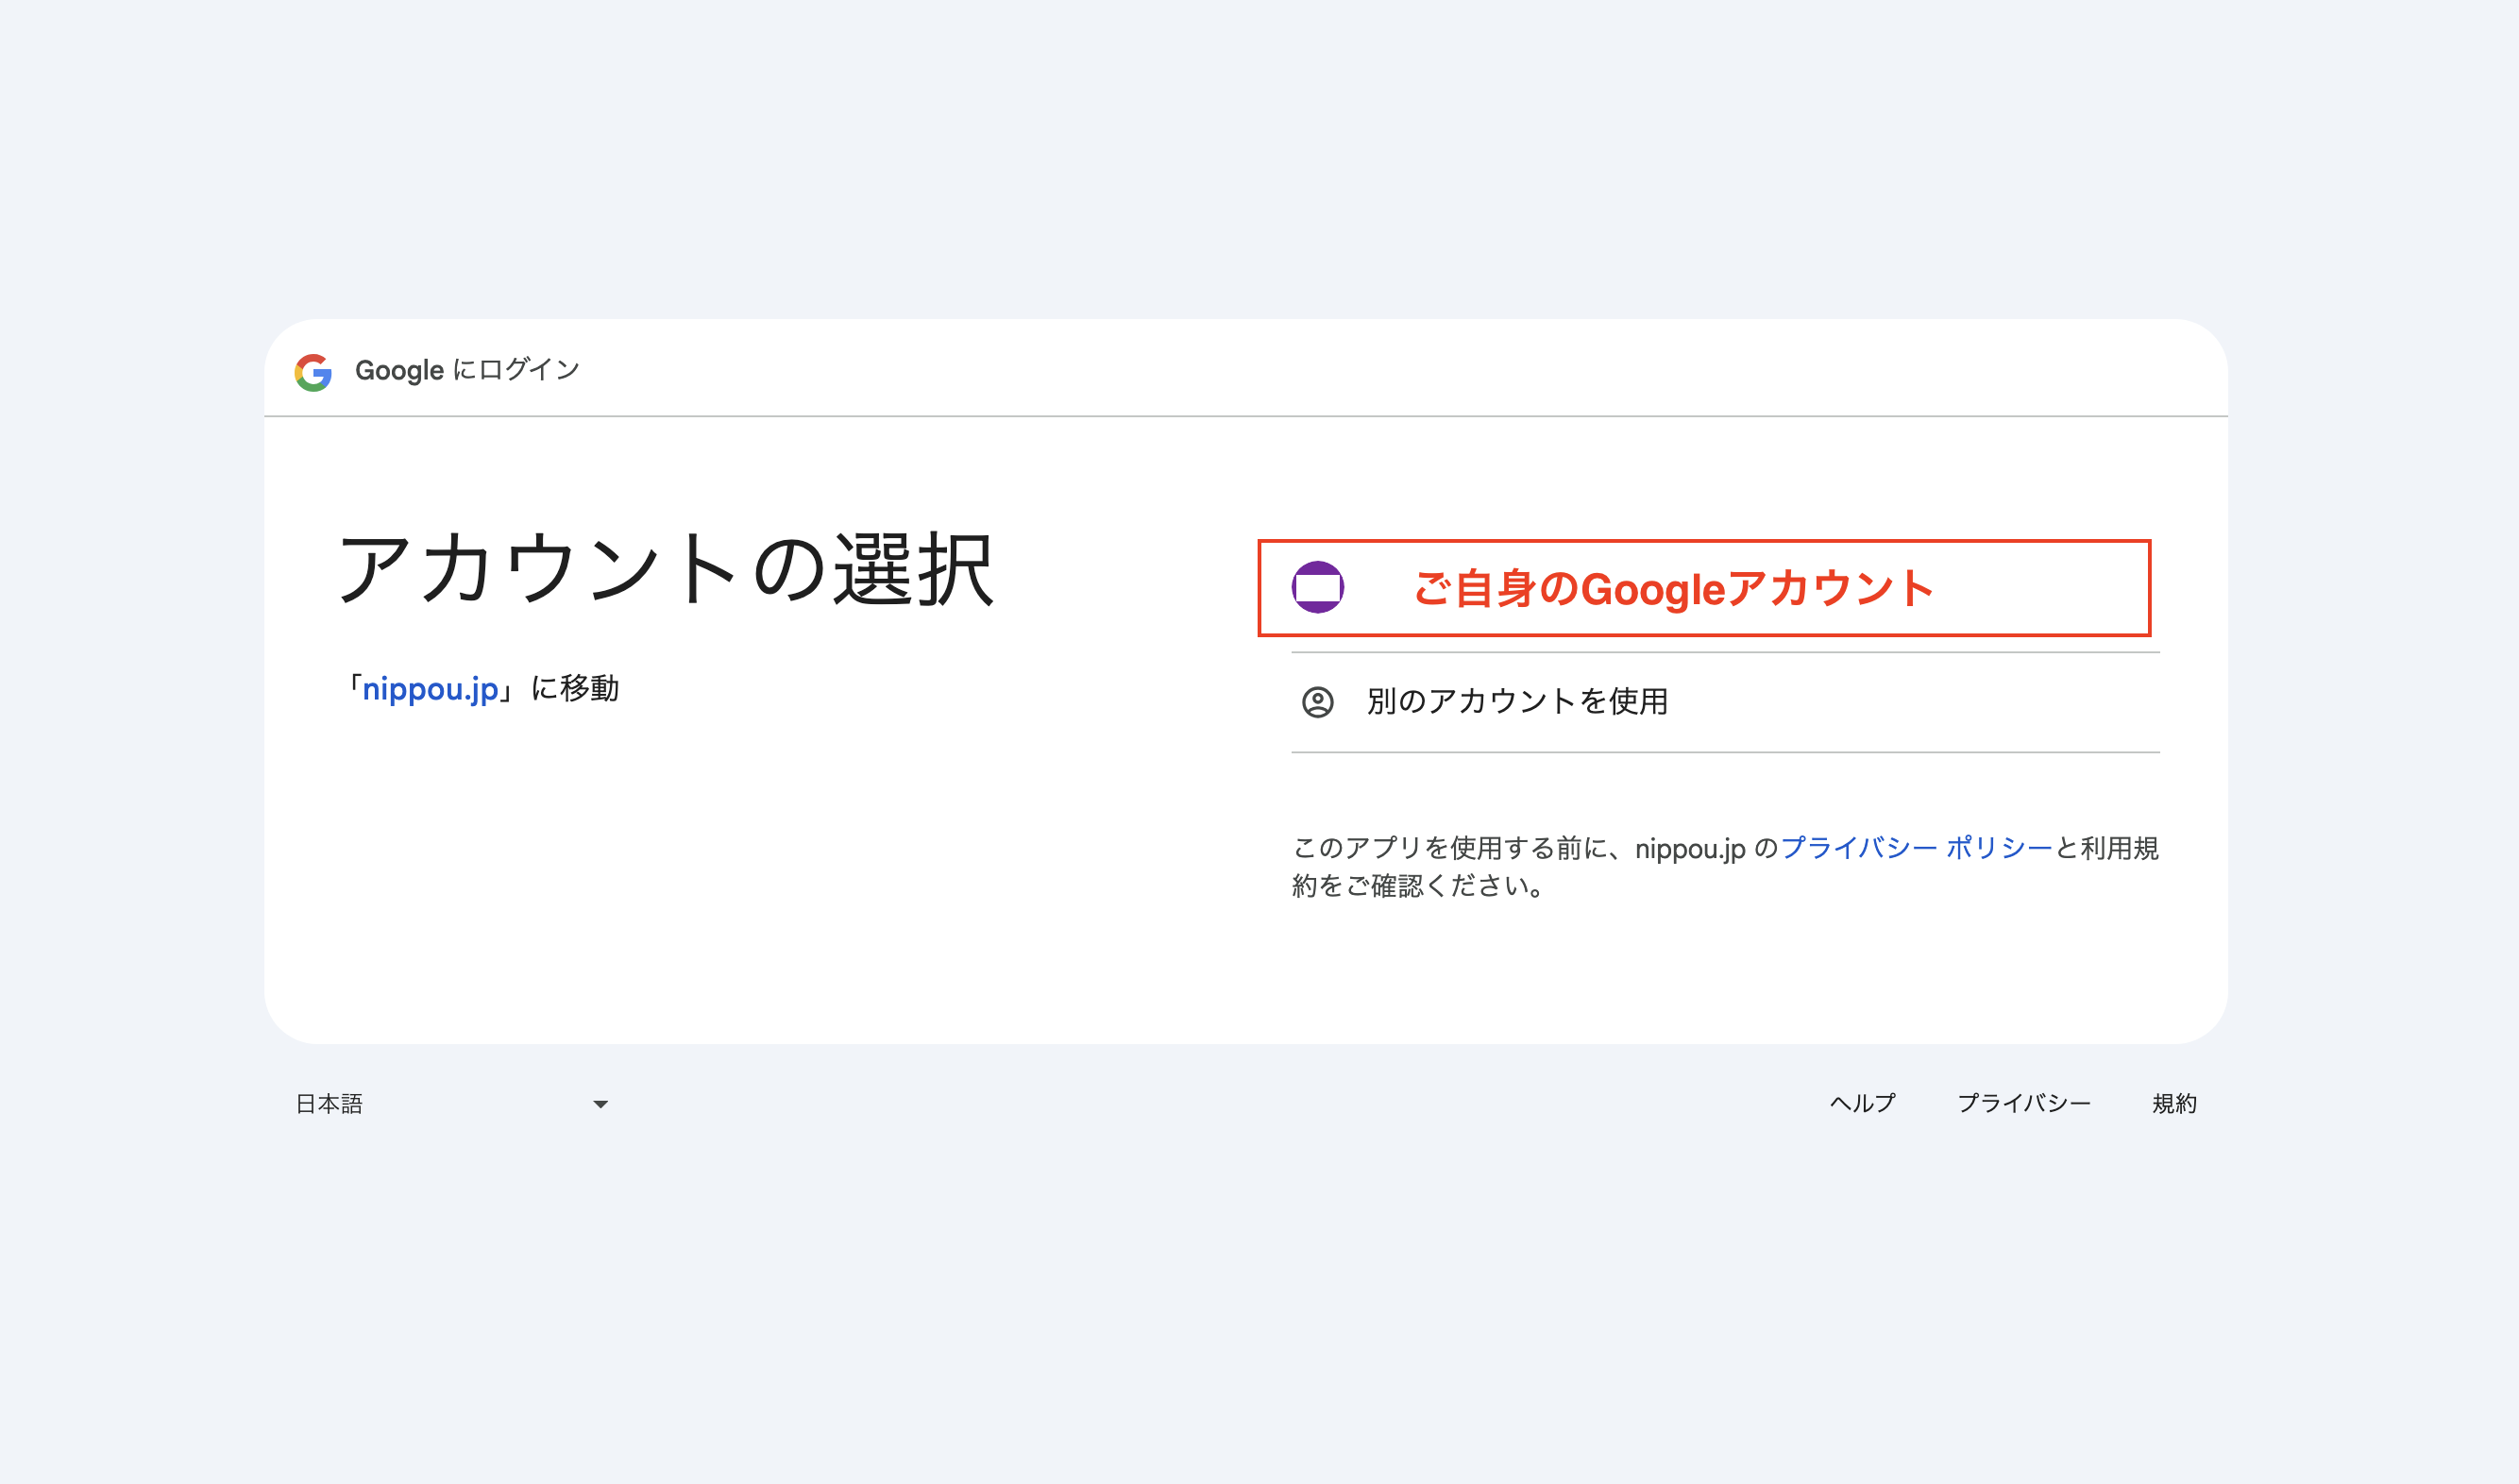The height and width of the screenshot is (1484, 2519).
Task: Choose the ご自身のGoogleアカウント account entry
Action: pyautogui.click(x=1704, y=588)
